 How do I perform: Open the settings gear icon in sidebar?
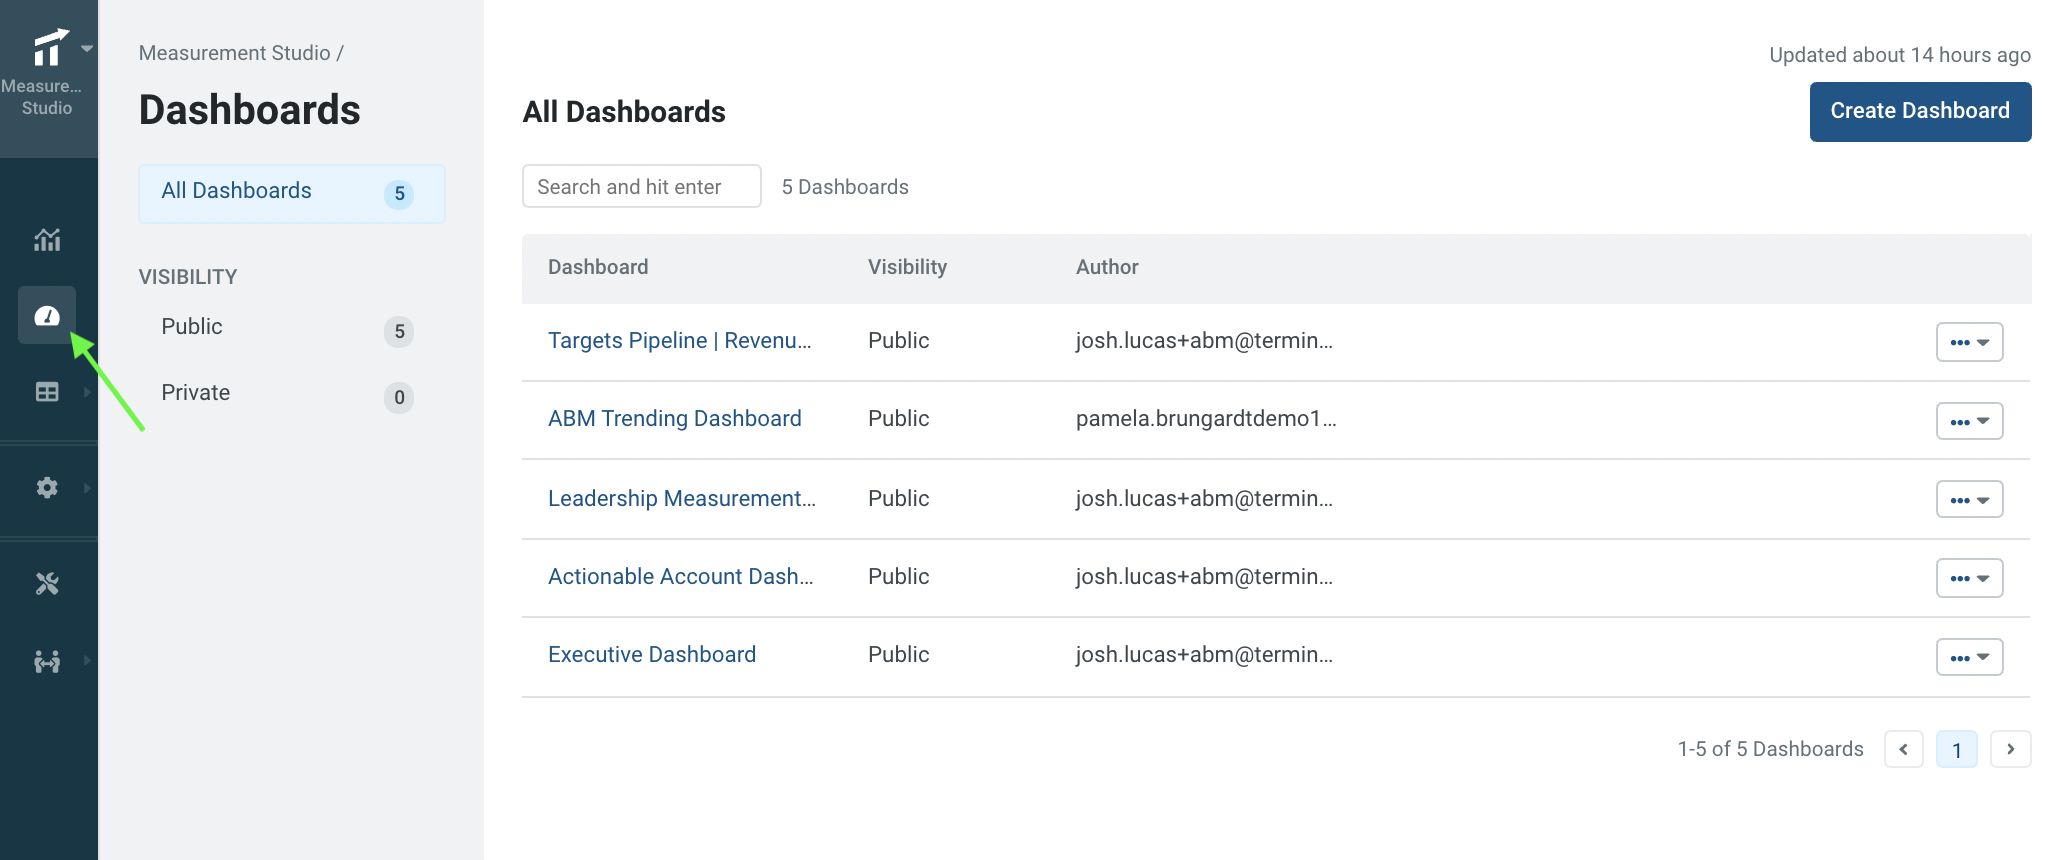click(47, 487)
